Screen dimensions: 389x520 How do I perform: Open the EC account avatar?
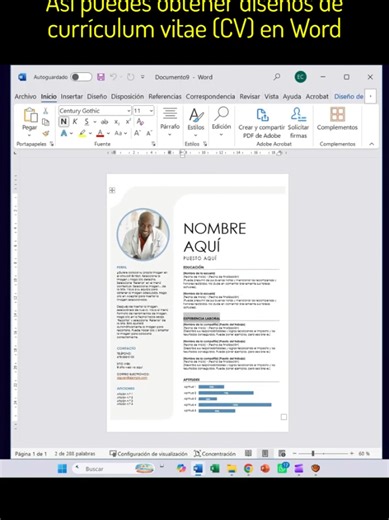[x=300, y=77]
